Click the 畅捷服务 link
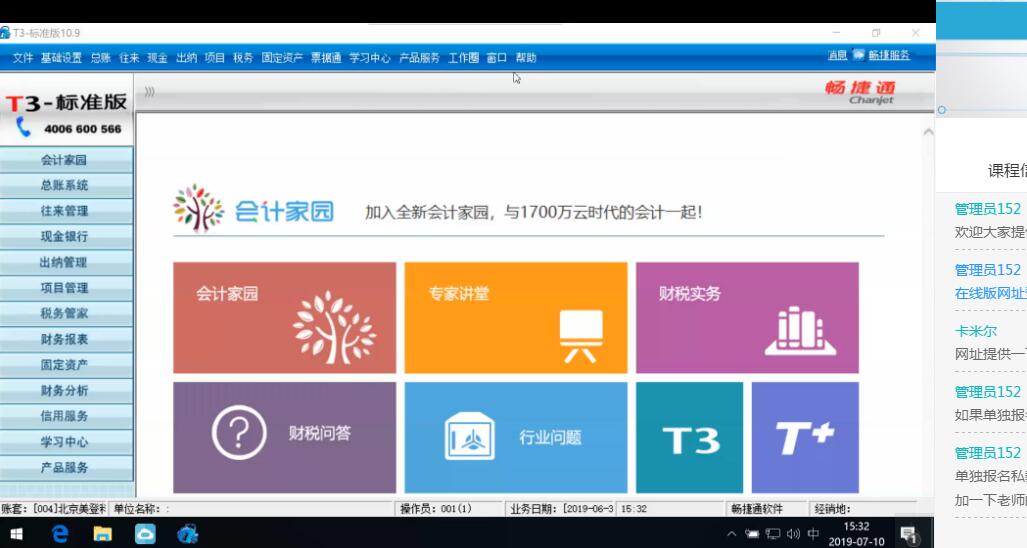 coord(888,56)
